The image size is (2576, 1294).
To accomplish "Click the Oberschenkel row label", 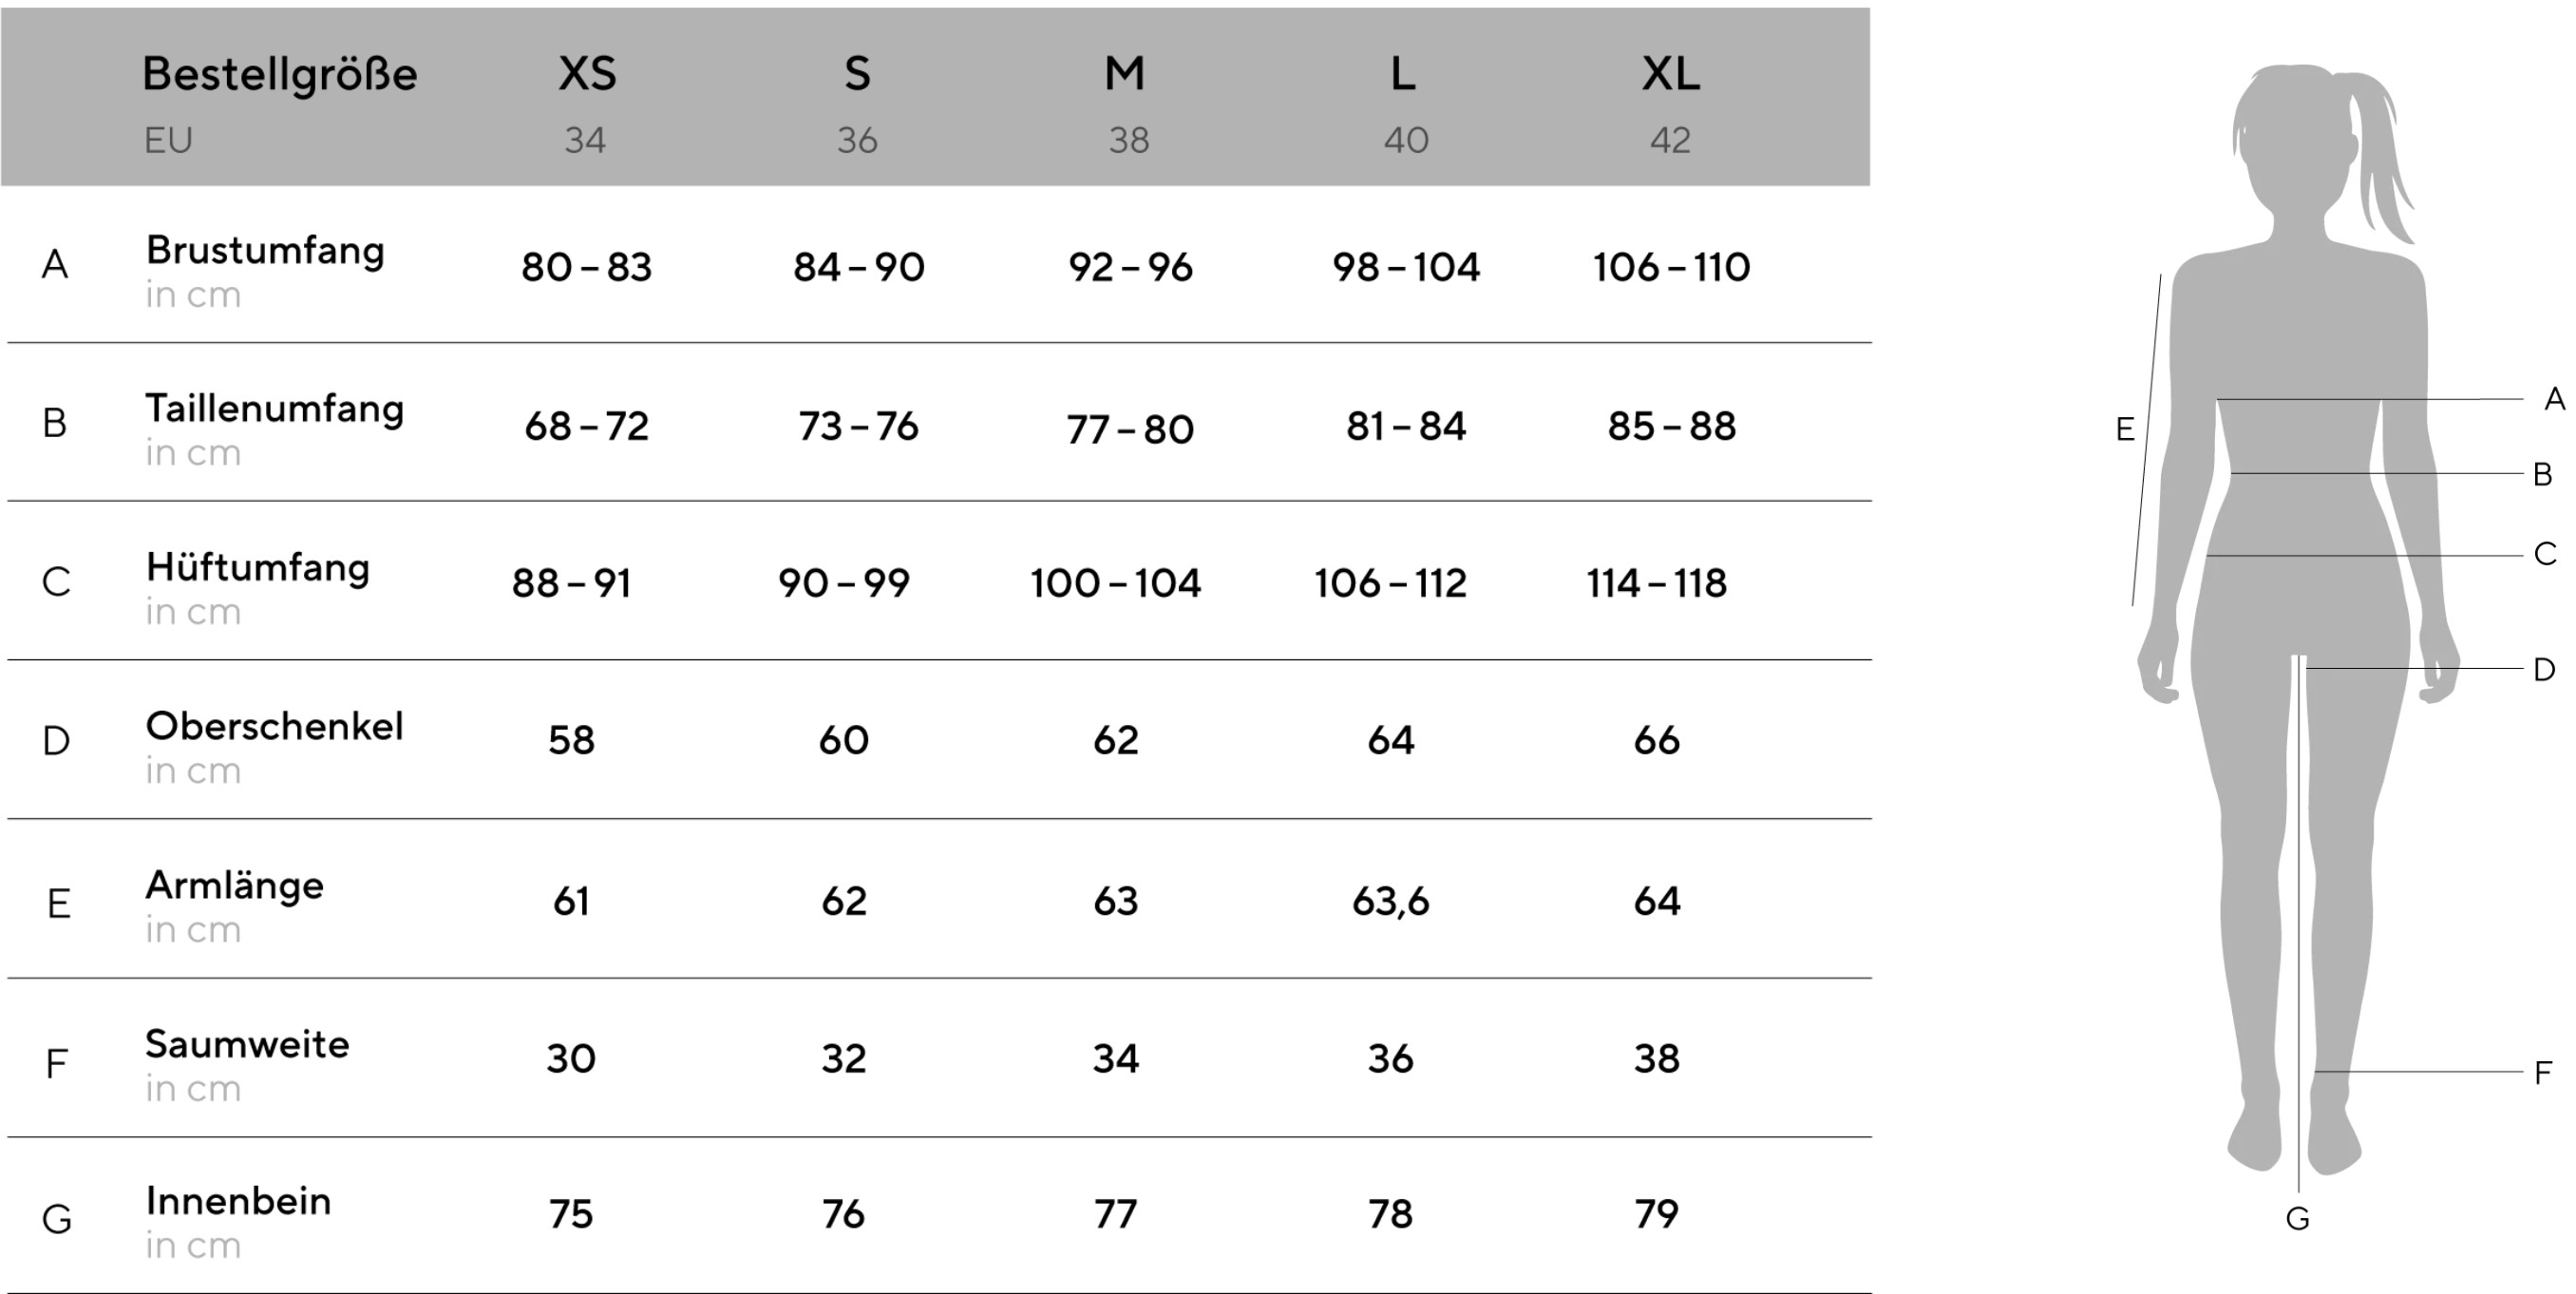I will point(274,726).
